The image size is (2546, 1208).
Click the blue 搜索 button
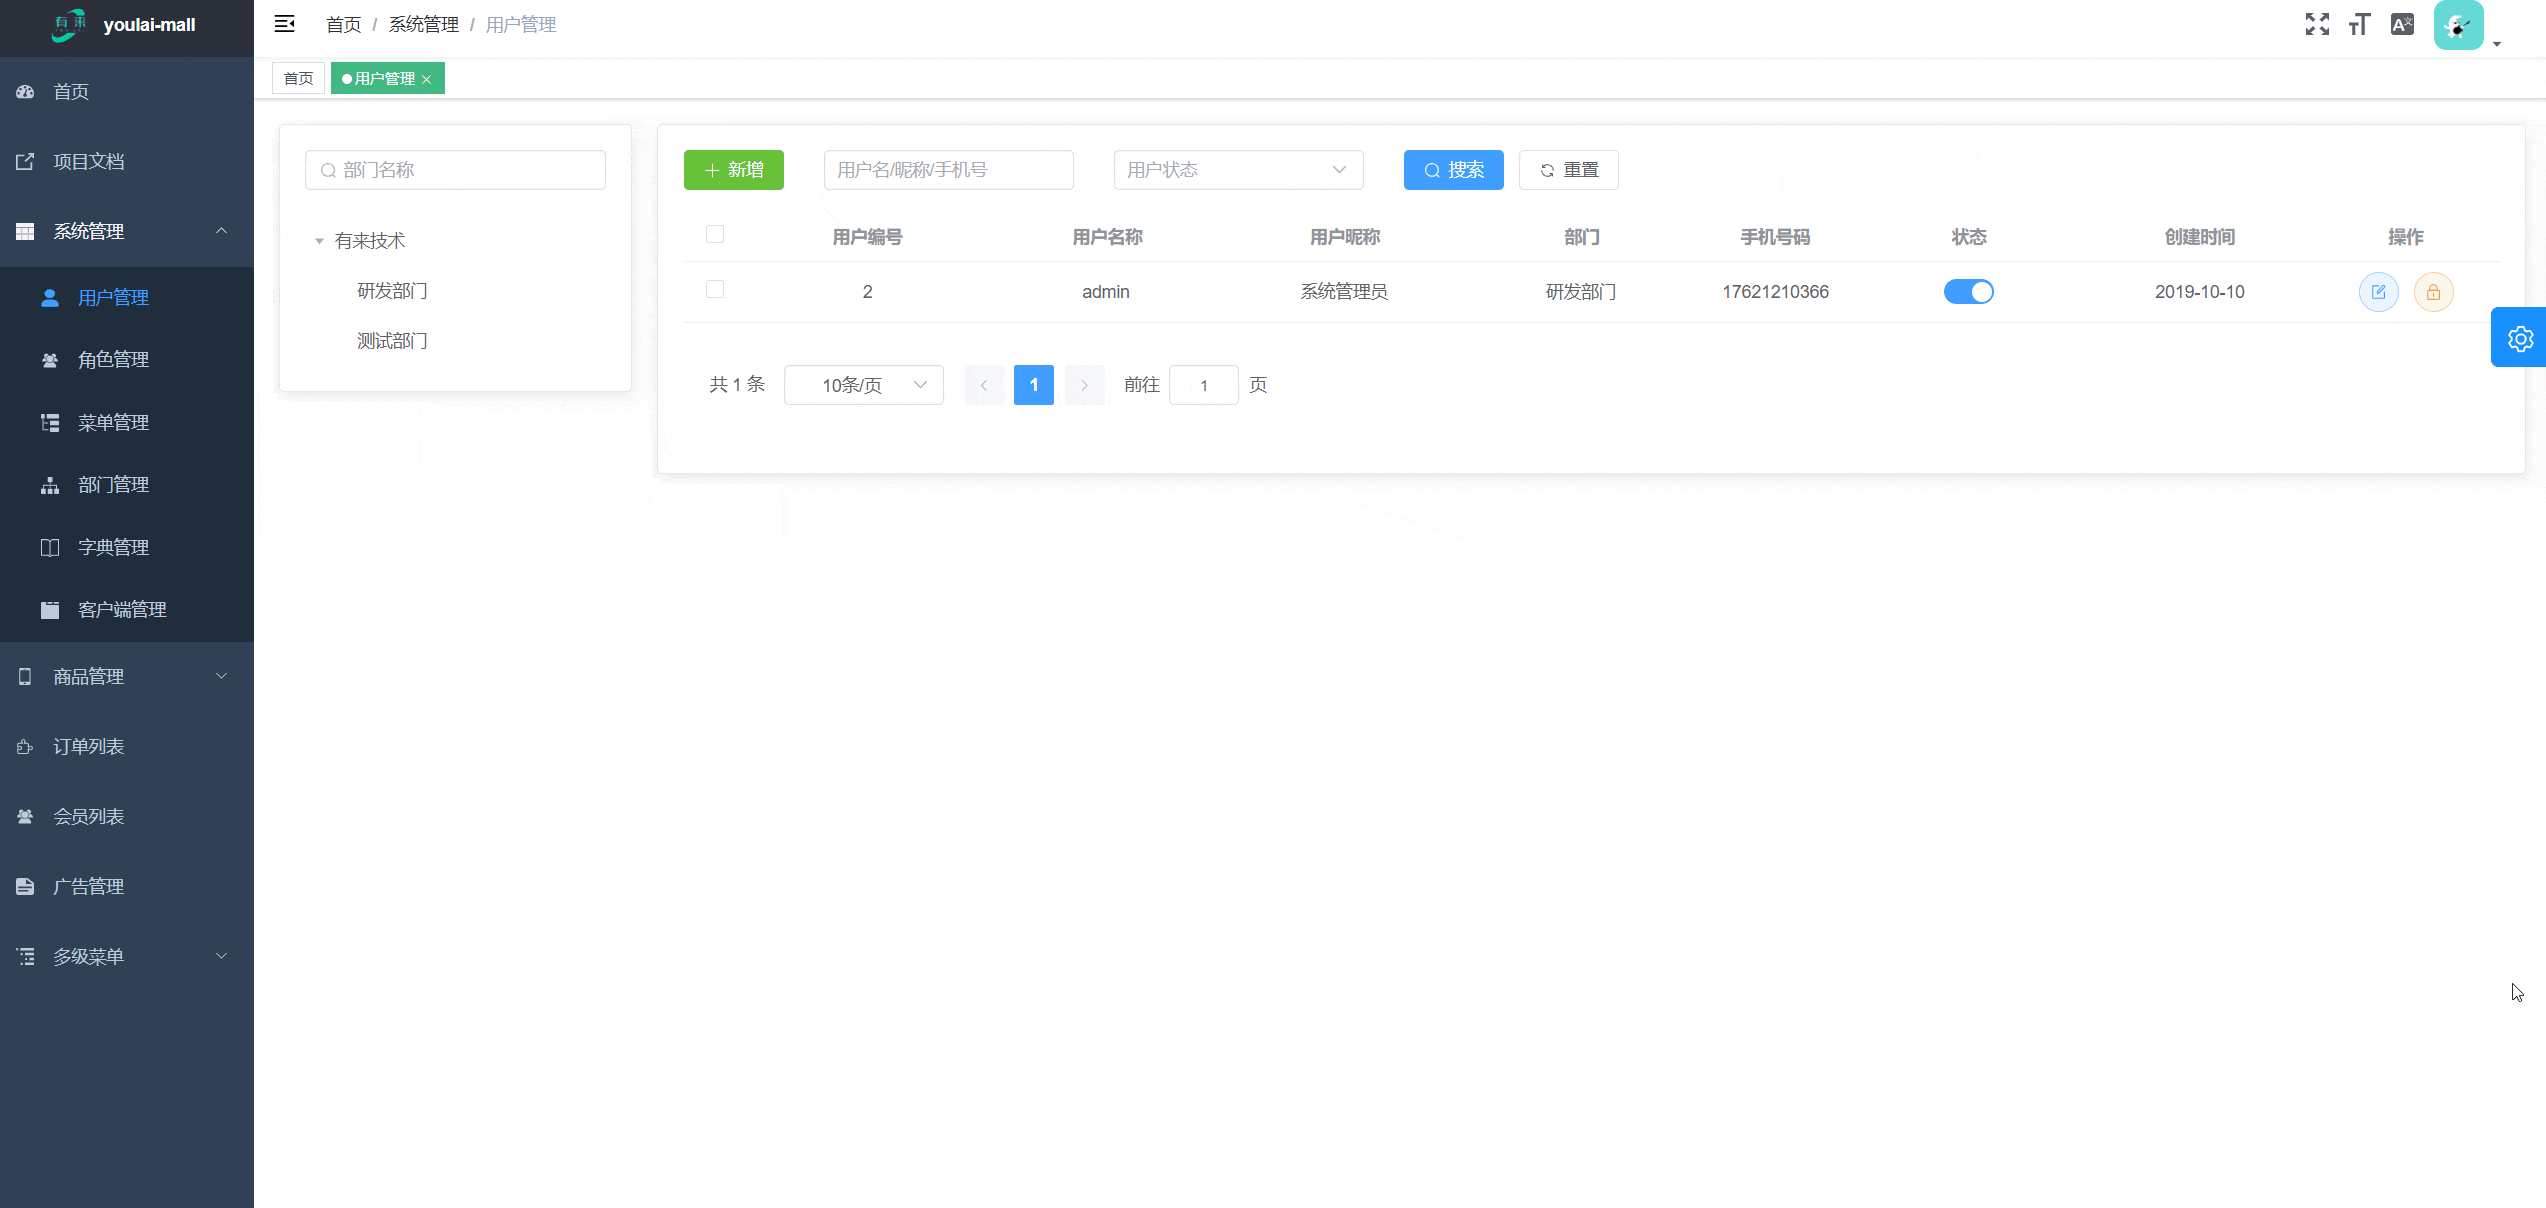[x=1453, y=170]
